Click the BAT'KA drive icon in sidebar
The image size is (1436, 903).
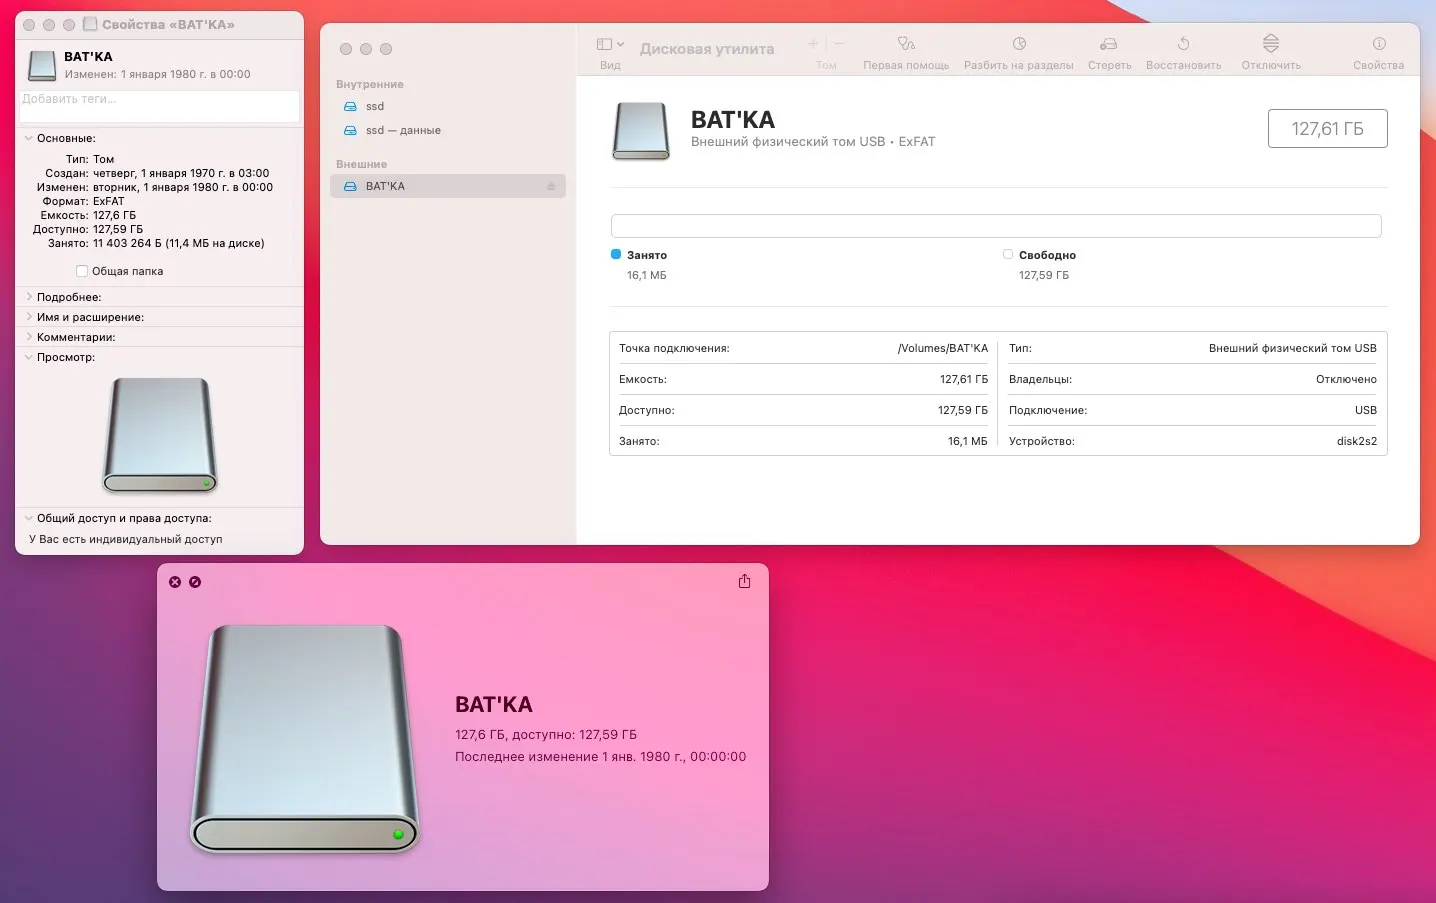350,186
